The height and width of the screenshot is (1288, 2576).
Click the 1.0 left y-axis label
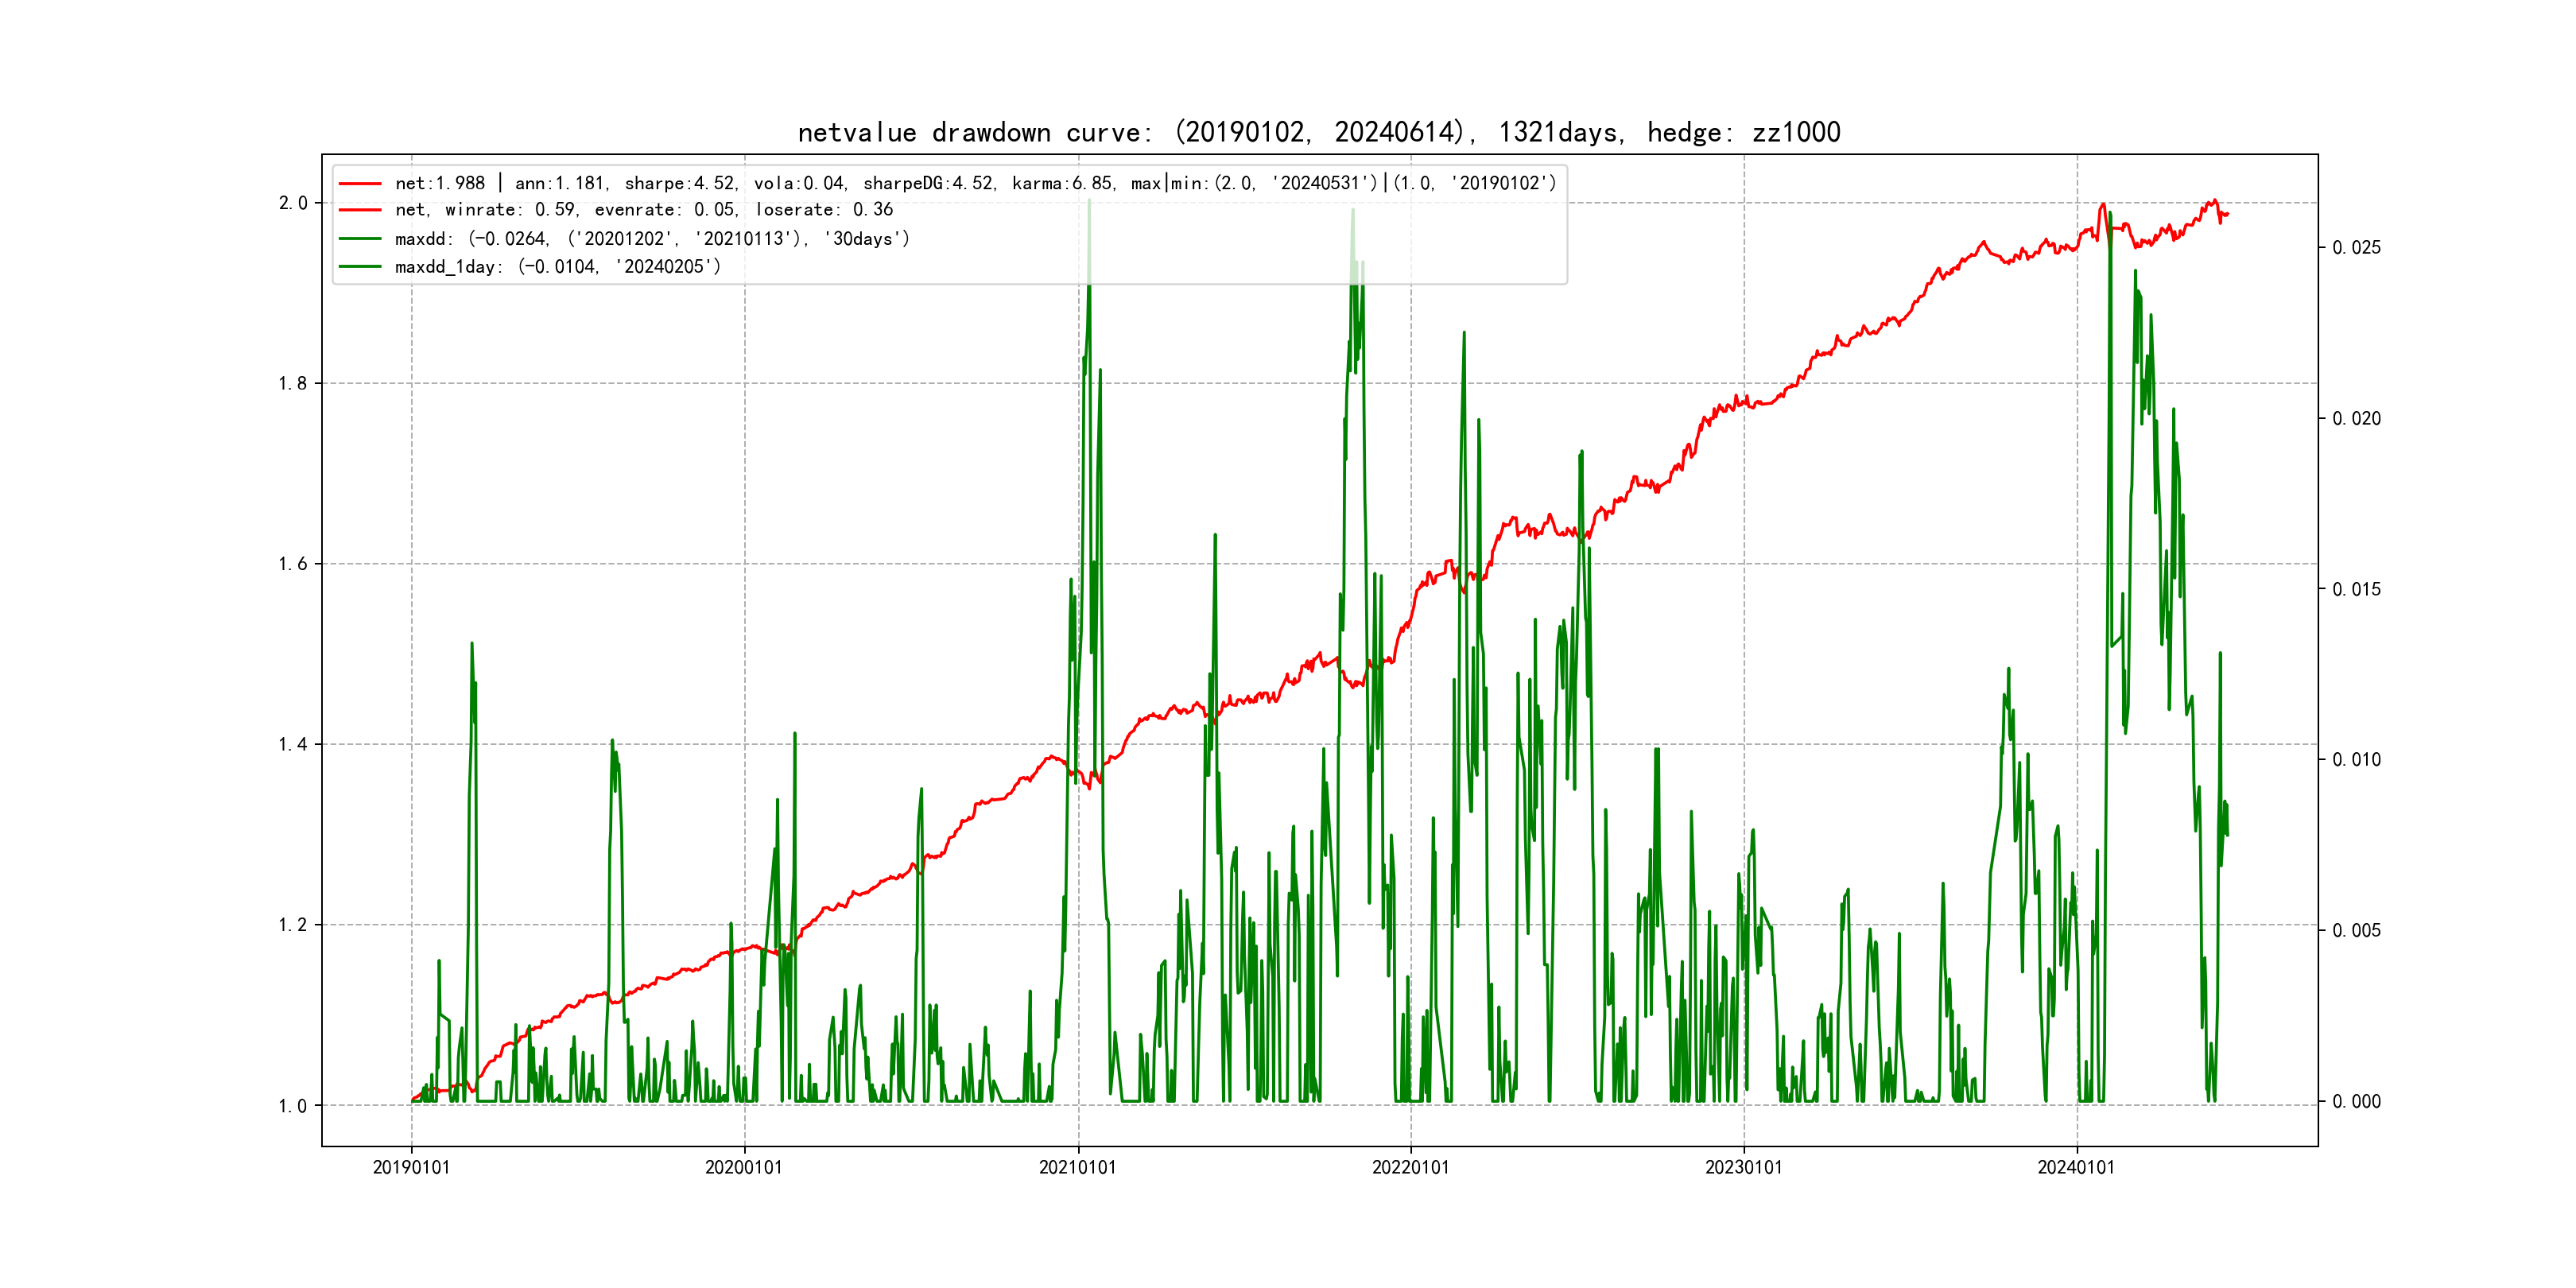(x=293, y=1106)
